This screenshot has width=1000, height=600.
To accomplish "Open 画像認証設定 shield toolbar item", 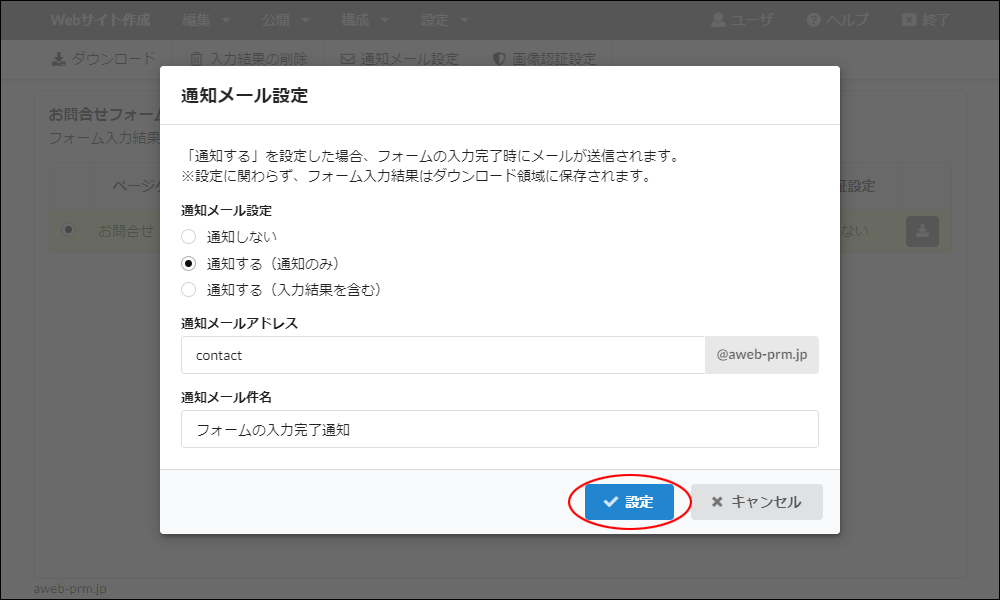I will [x=544, y=59].
